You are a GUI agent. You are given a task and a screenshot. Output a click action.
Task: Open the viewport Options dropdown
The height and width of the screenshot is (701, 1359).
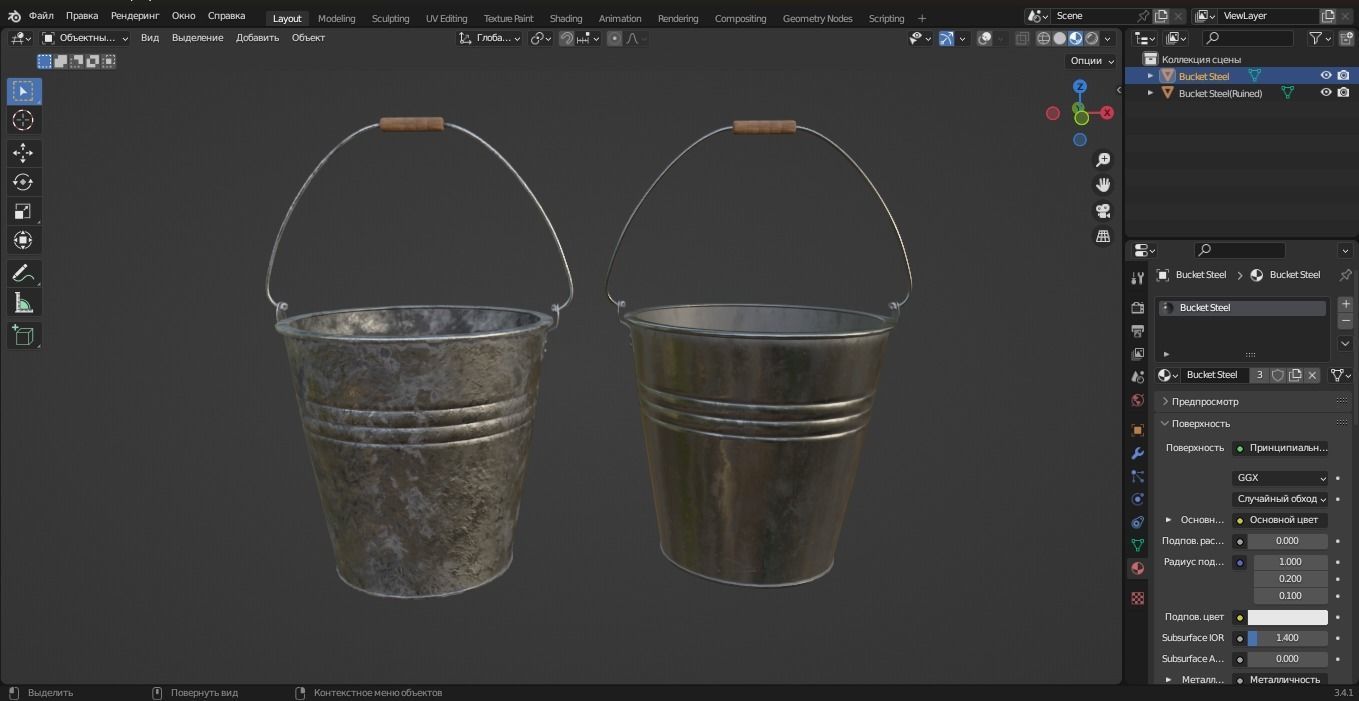tap(1092, 60)
